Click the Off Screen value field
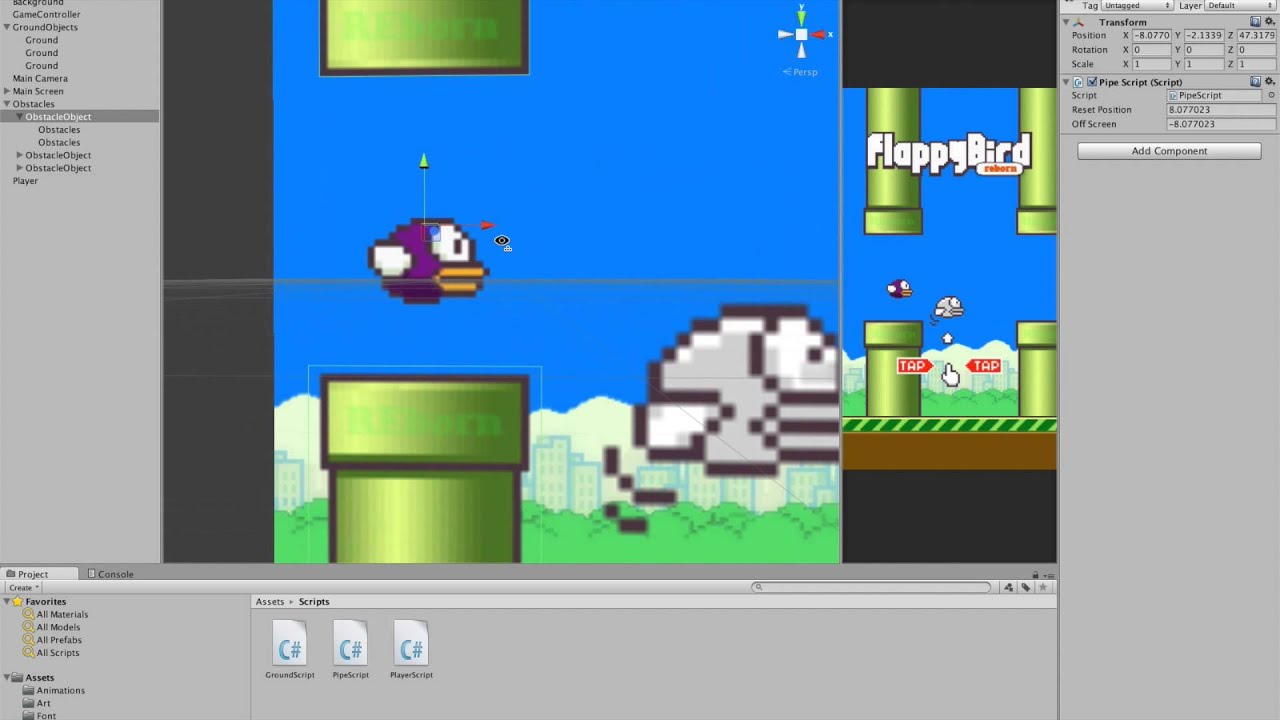1280x720 pixels. pos(1221,124)
